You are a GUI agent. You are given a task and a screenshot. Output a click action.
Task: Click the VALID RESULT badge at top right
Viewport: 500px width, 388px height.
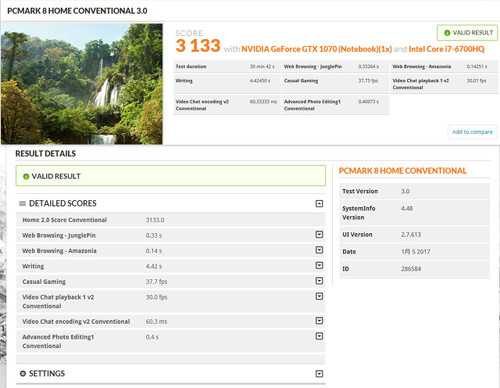468,33
